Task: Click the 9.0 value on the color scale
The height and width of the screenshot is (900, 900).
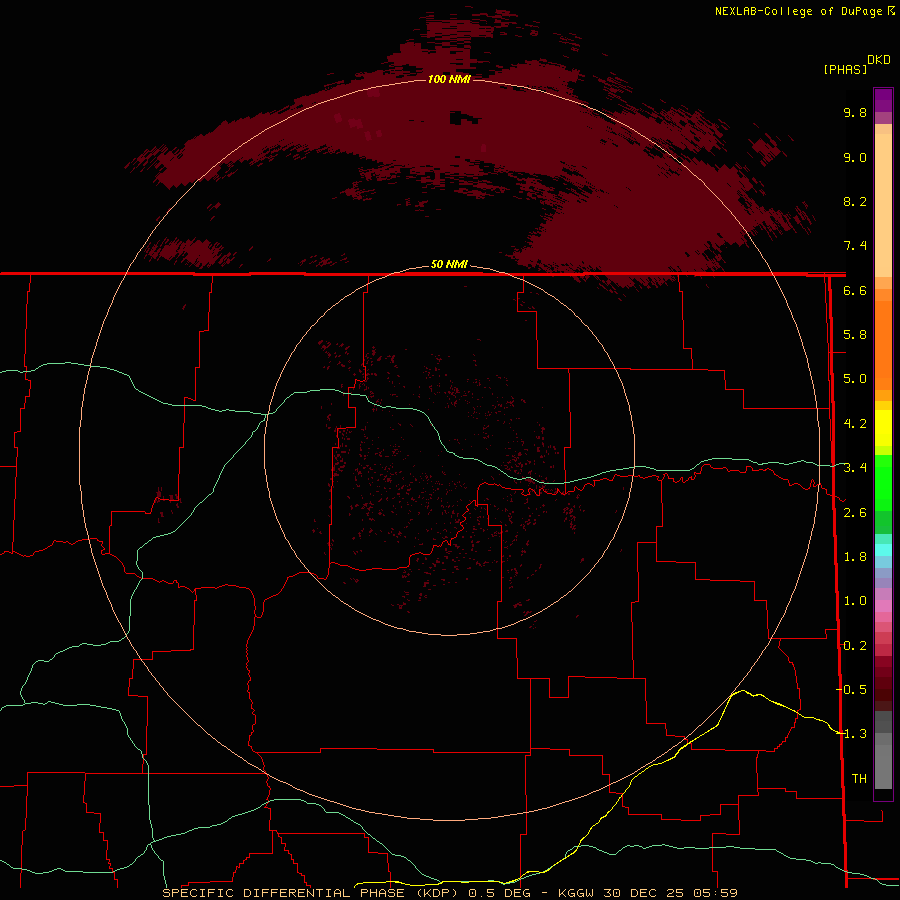Action: [855, 157]
